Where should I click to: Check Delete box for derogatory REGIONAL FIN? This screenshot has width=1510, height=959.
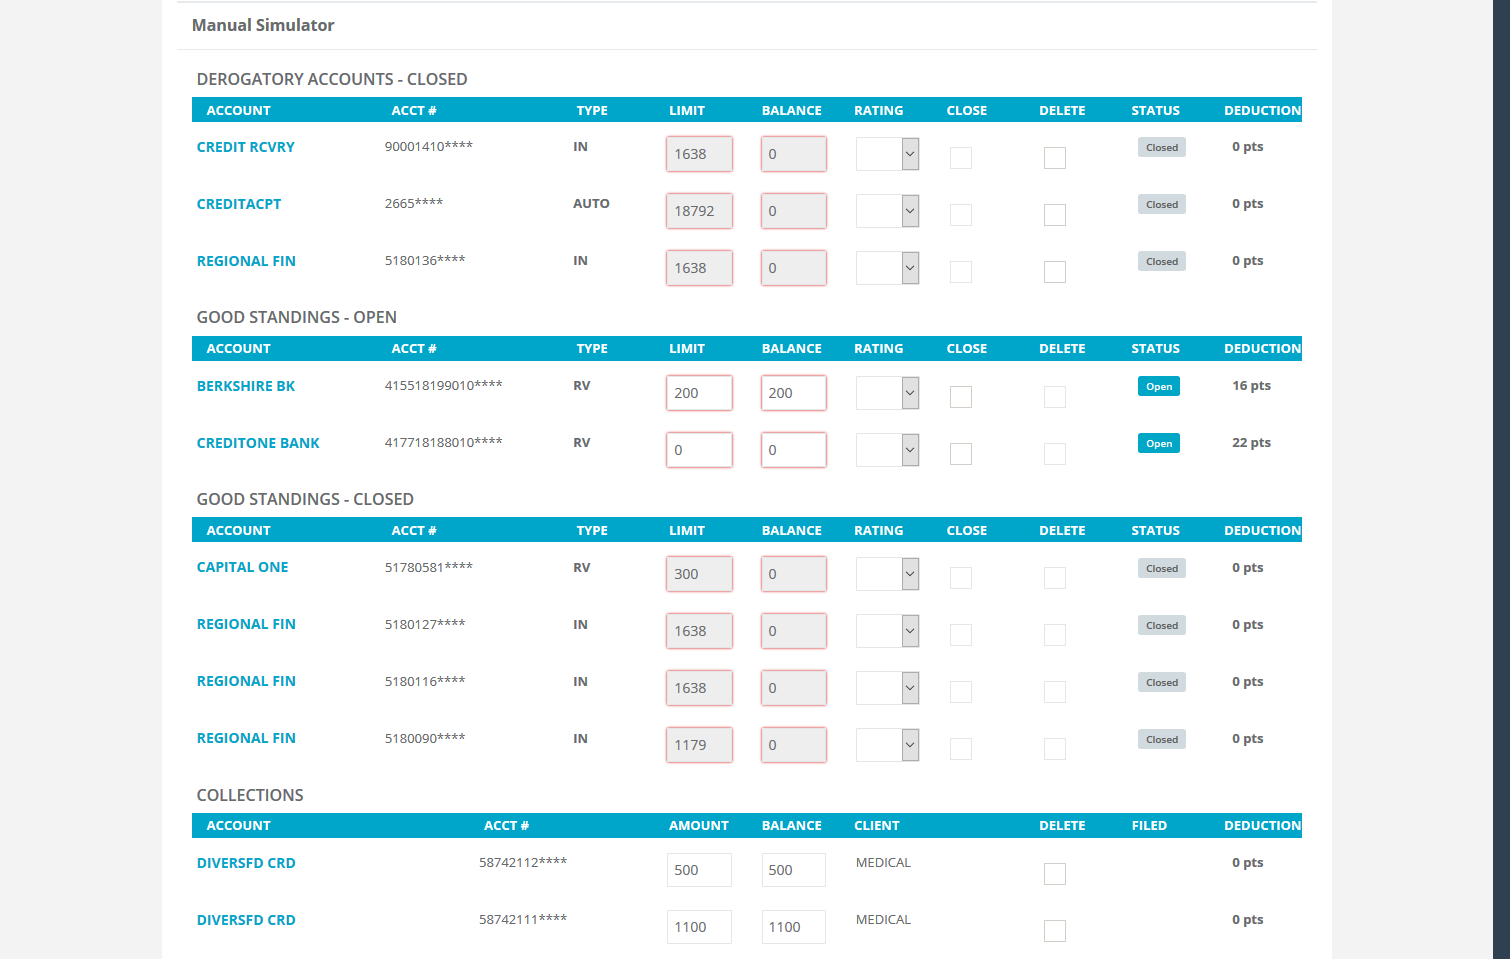[1054, 272]
